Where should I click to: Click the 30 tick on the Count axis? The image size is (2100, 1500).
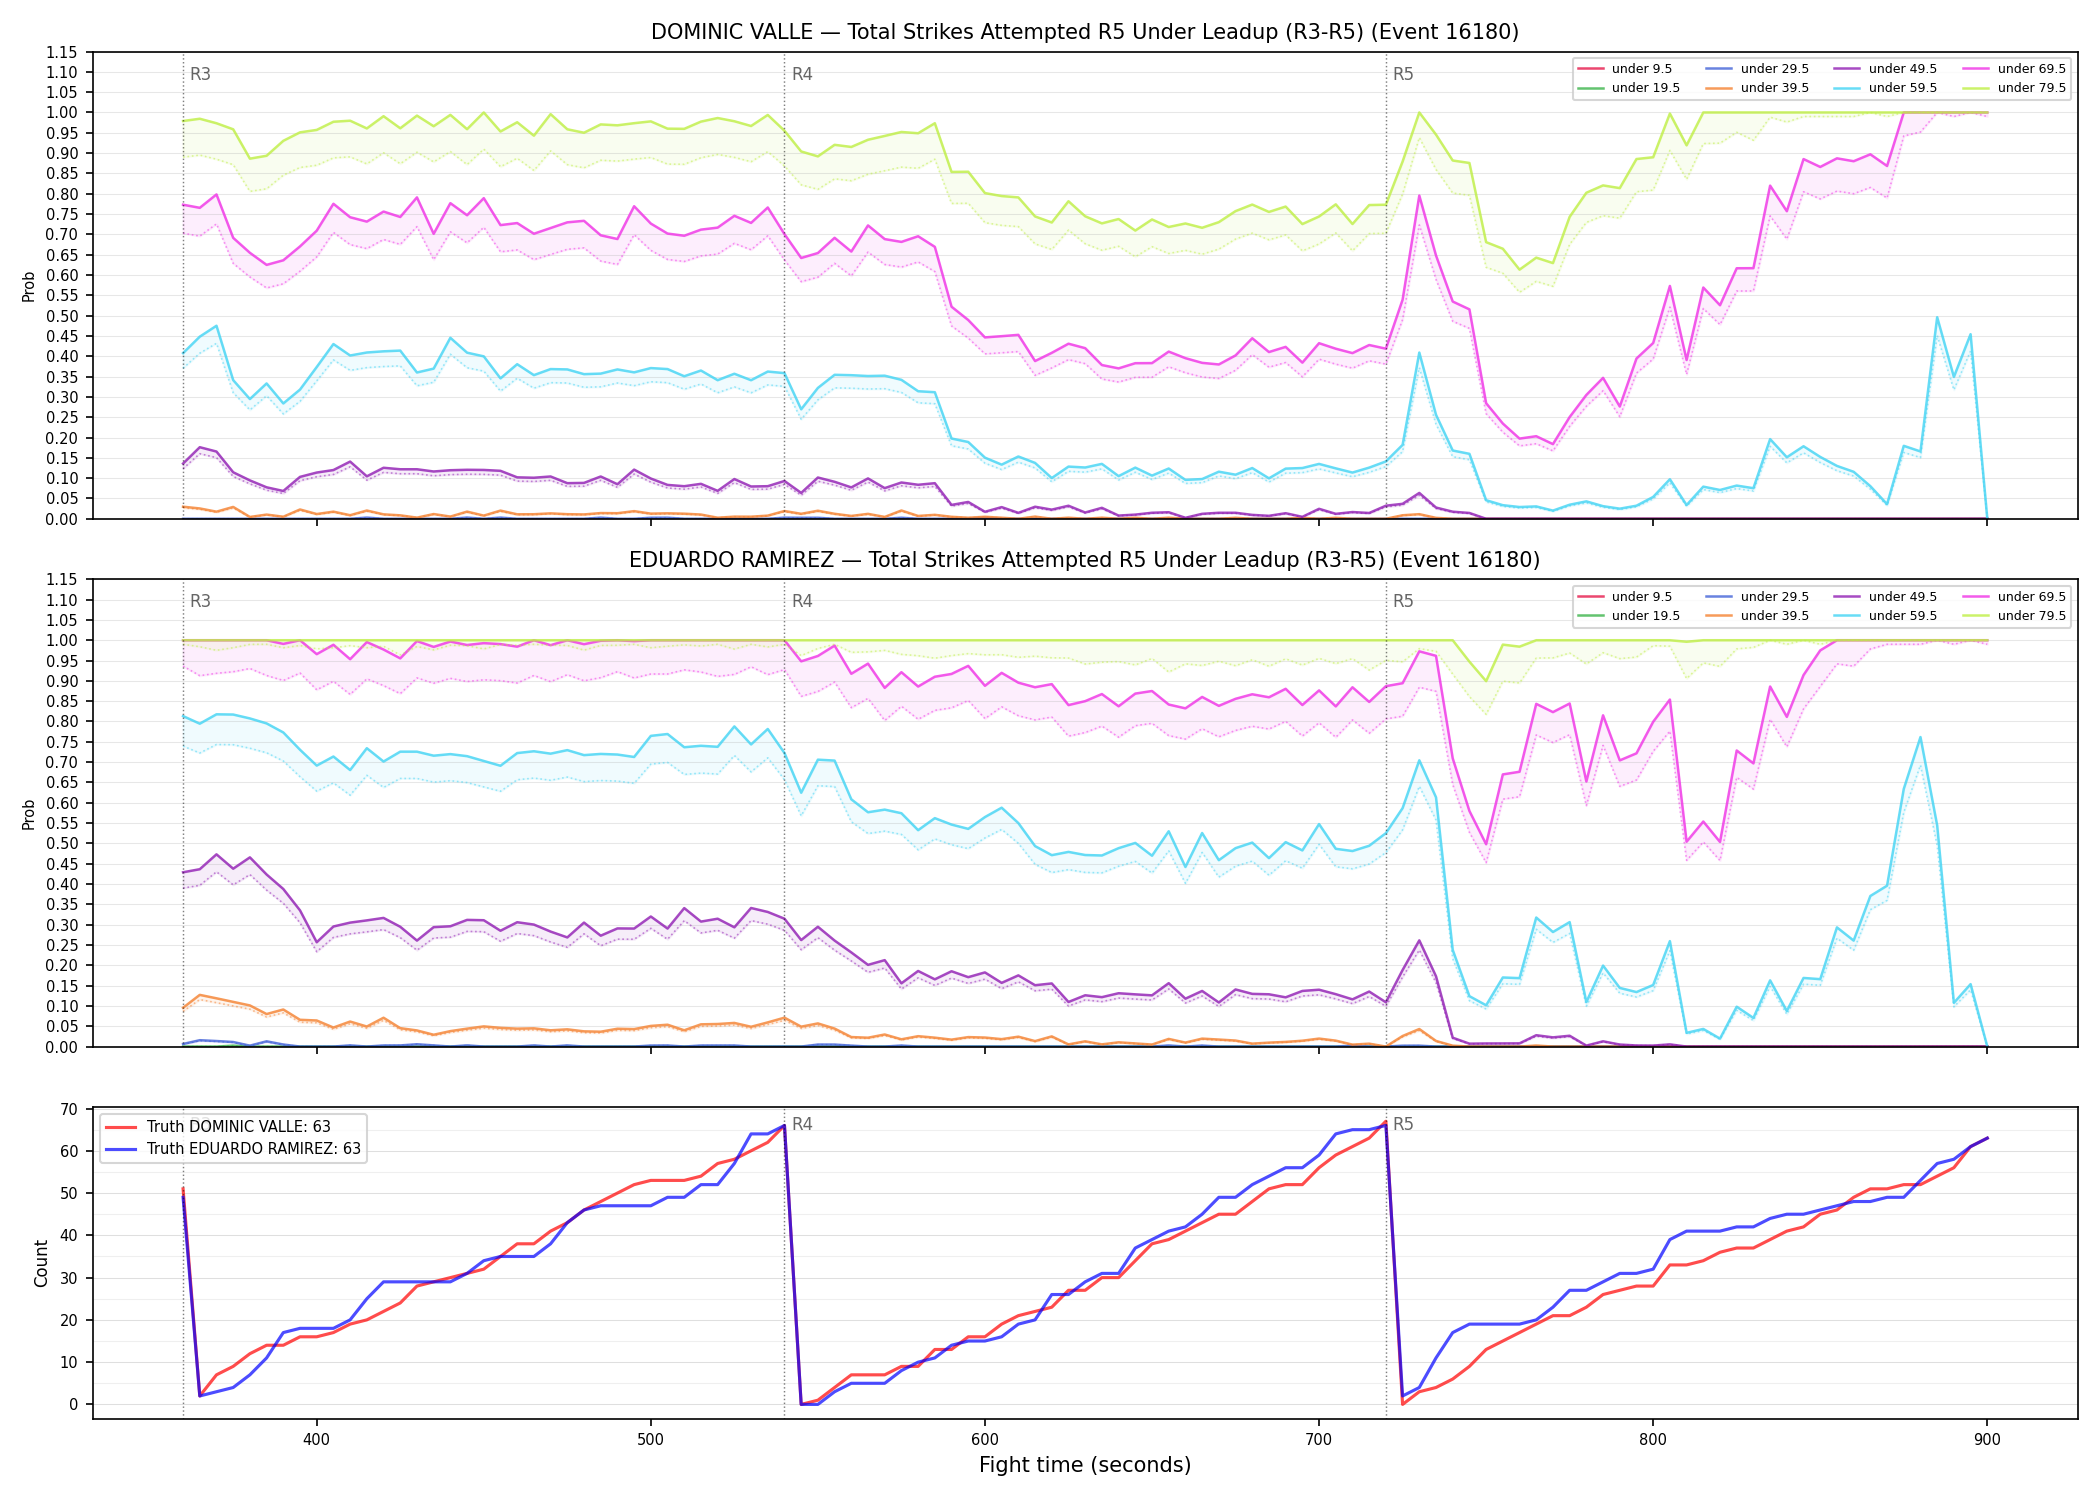[69, 1278]
